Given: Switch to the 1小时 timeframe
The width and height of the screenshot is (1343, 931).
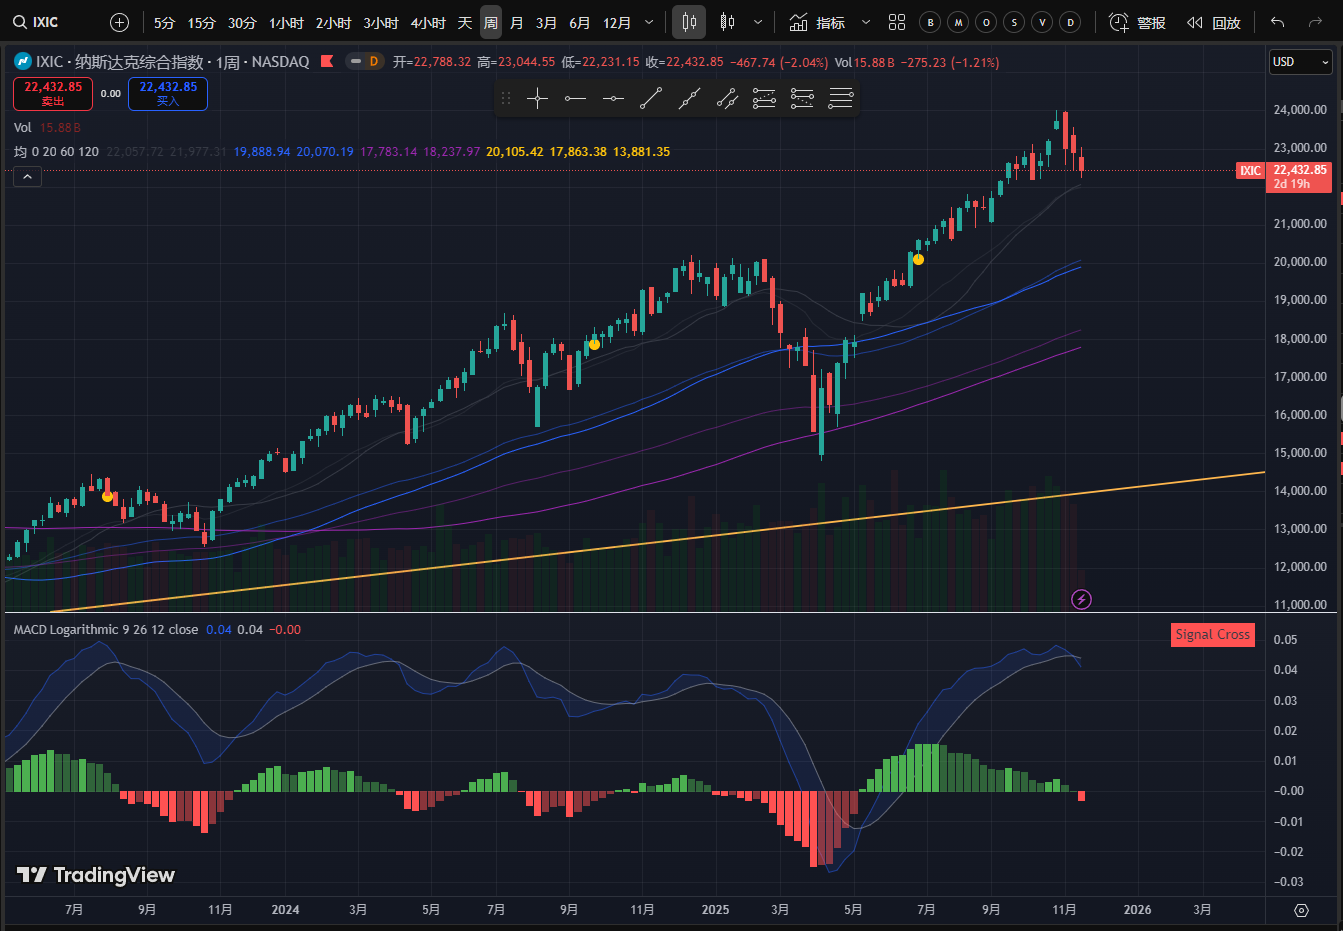Looking at the screenshot, I should point(287,22).
